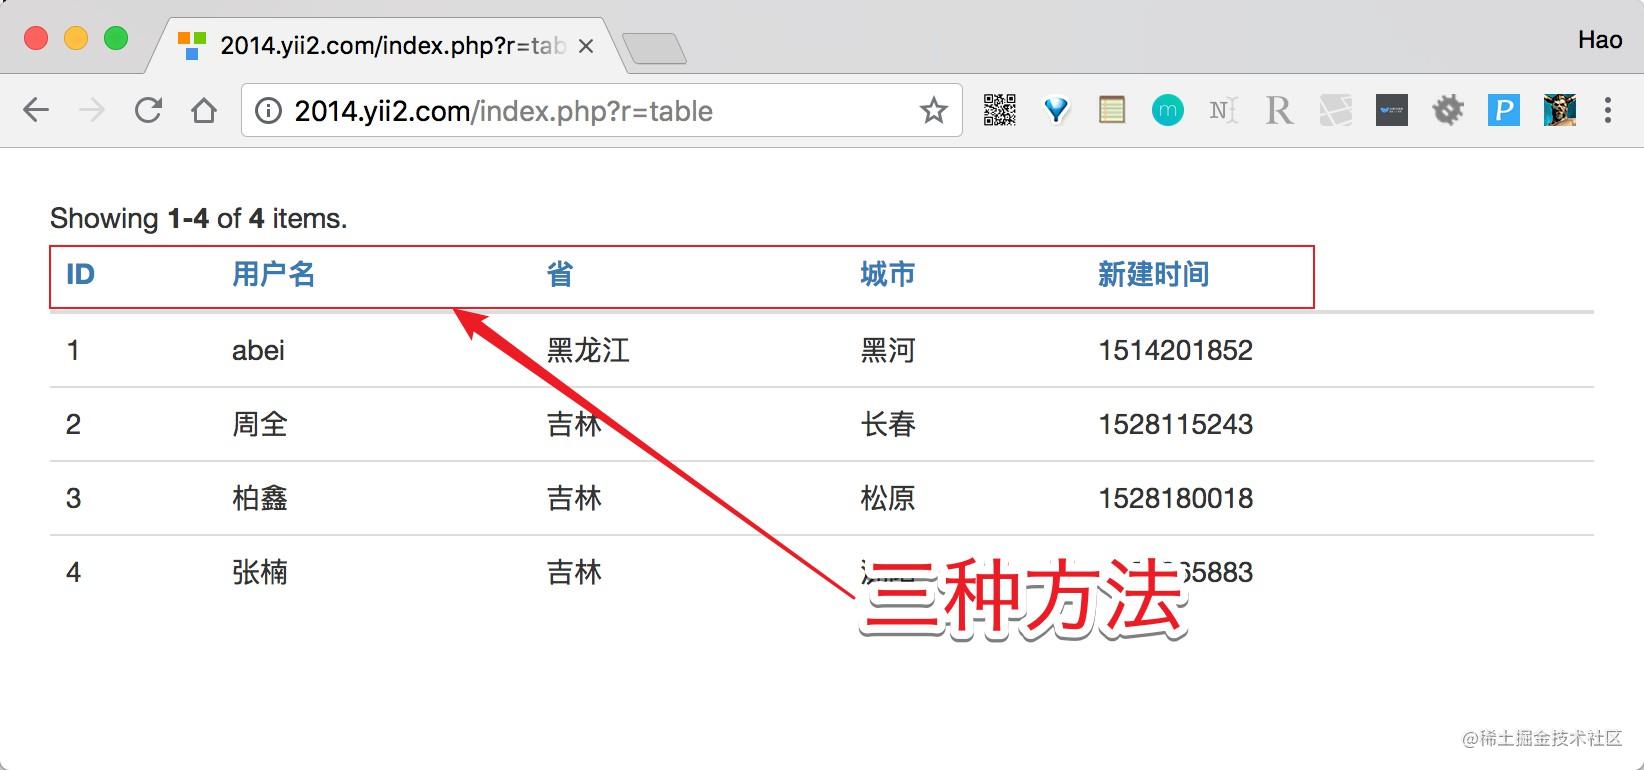This screenshot has width=1644, height=770.
Task: Open the browser home page
Action: pyautogui.click(x=204, y=110)
